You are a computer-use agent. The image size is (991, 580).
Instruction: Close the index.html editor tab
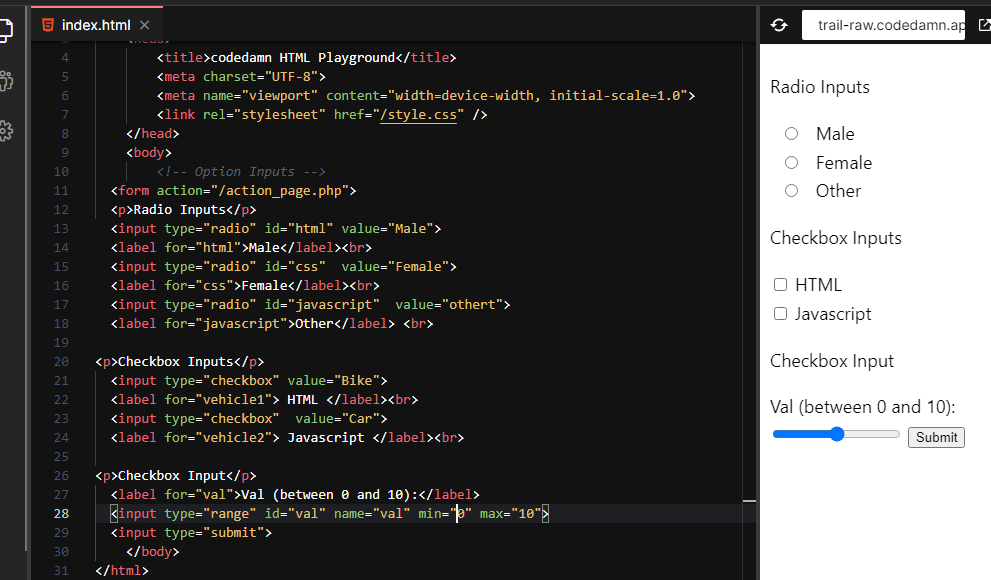pyautogui.click(x=144, y=25)
